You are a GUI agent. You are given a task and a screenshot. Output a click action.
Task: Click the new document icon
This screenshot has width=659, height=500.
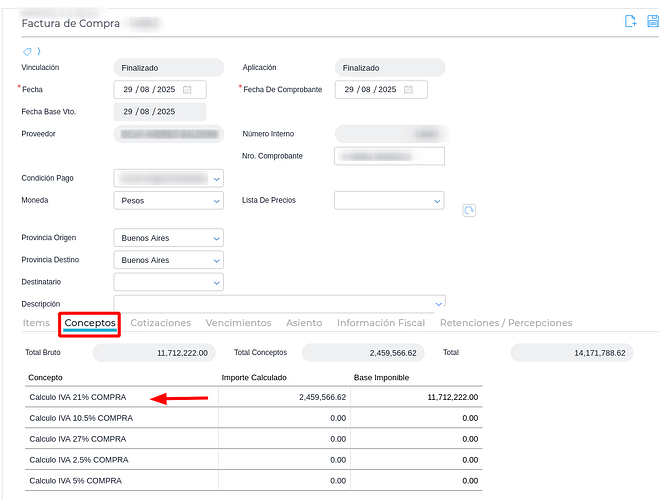[630, 21]
